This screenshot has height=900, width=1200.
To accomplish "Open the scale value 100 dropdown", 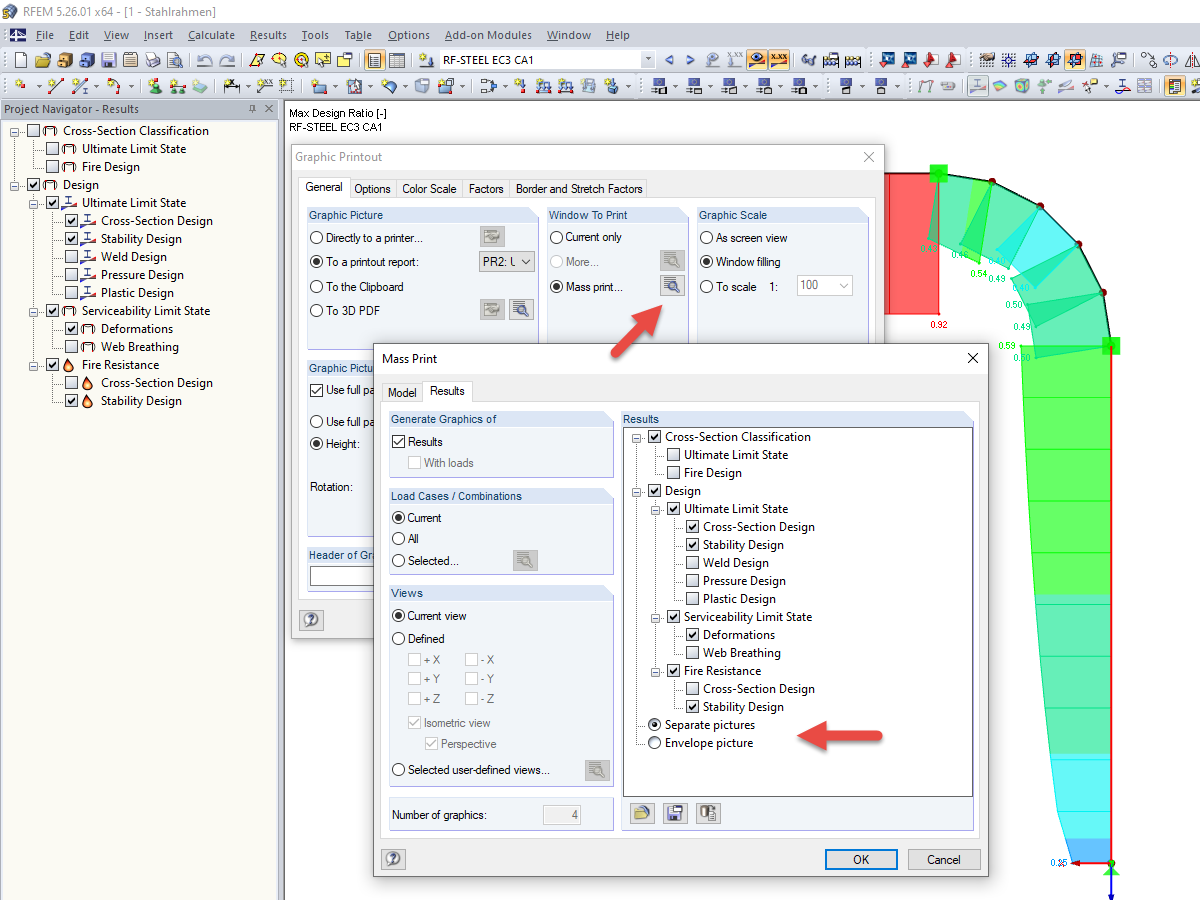I will (842, 286).
